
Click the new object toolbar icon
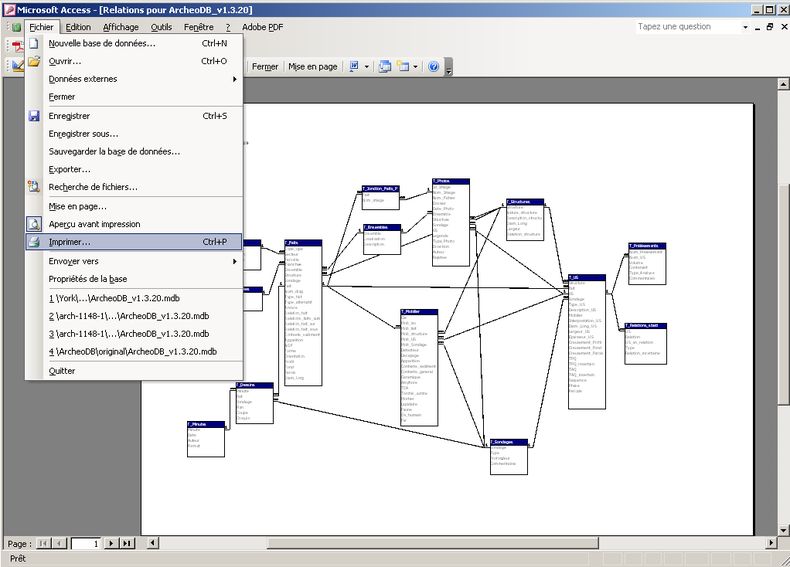pos(403,67)
